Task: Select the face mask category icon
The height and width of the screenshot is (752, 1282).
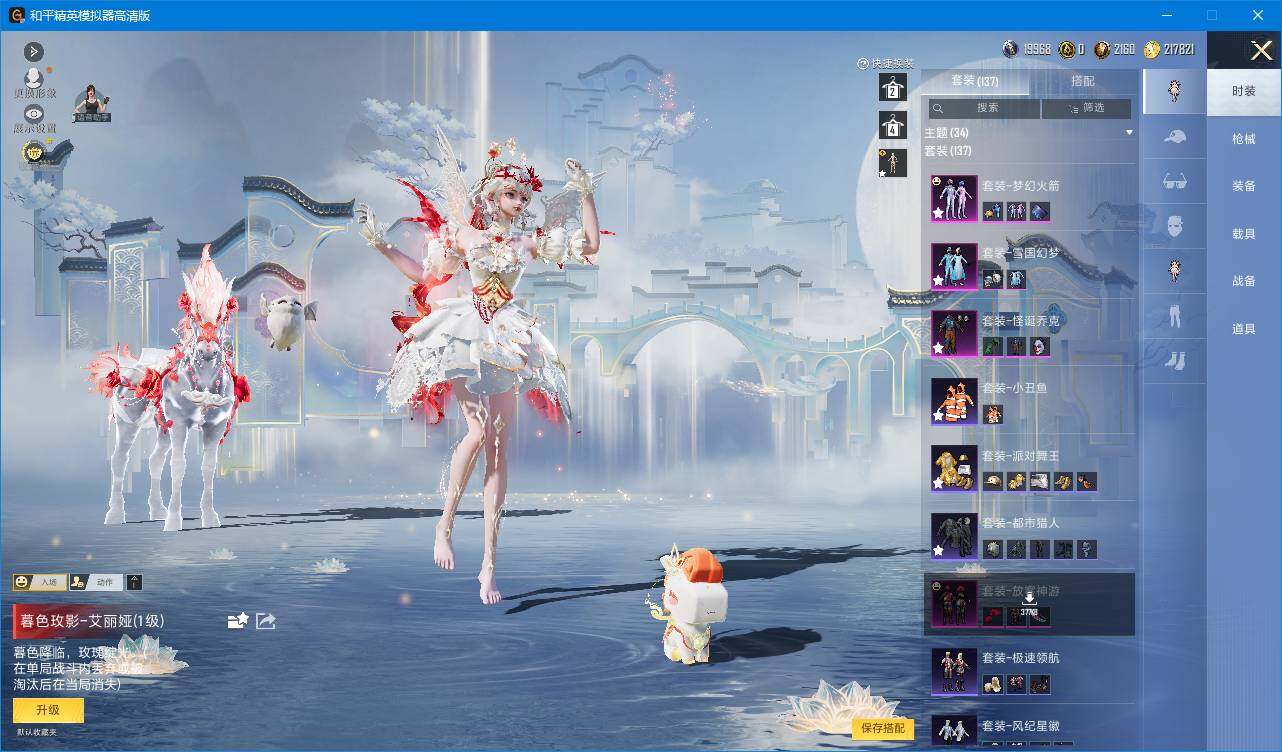Action: 1174,226
